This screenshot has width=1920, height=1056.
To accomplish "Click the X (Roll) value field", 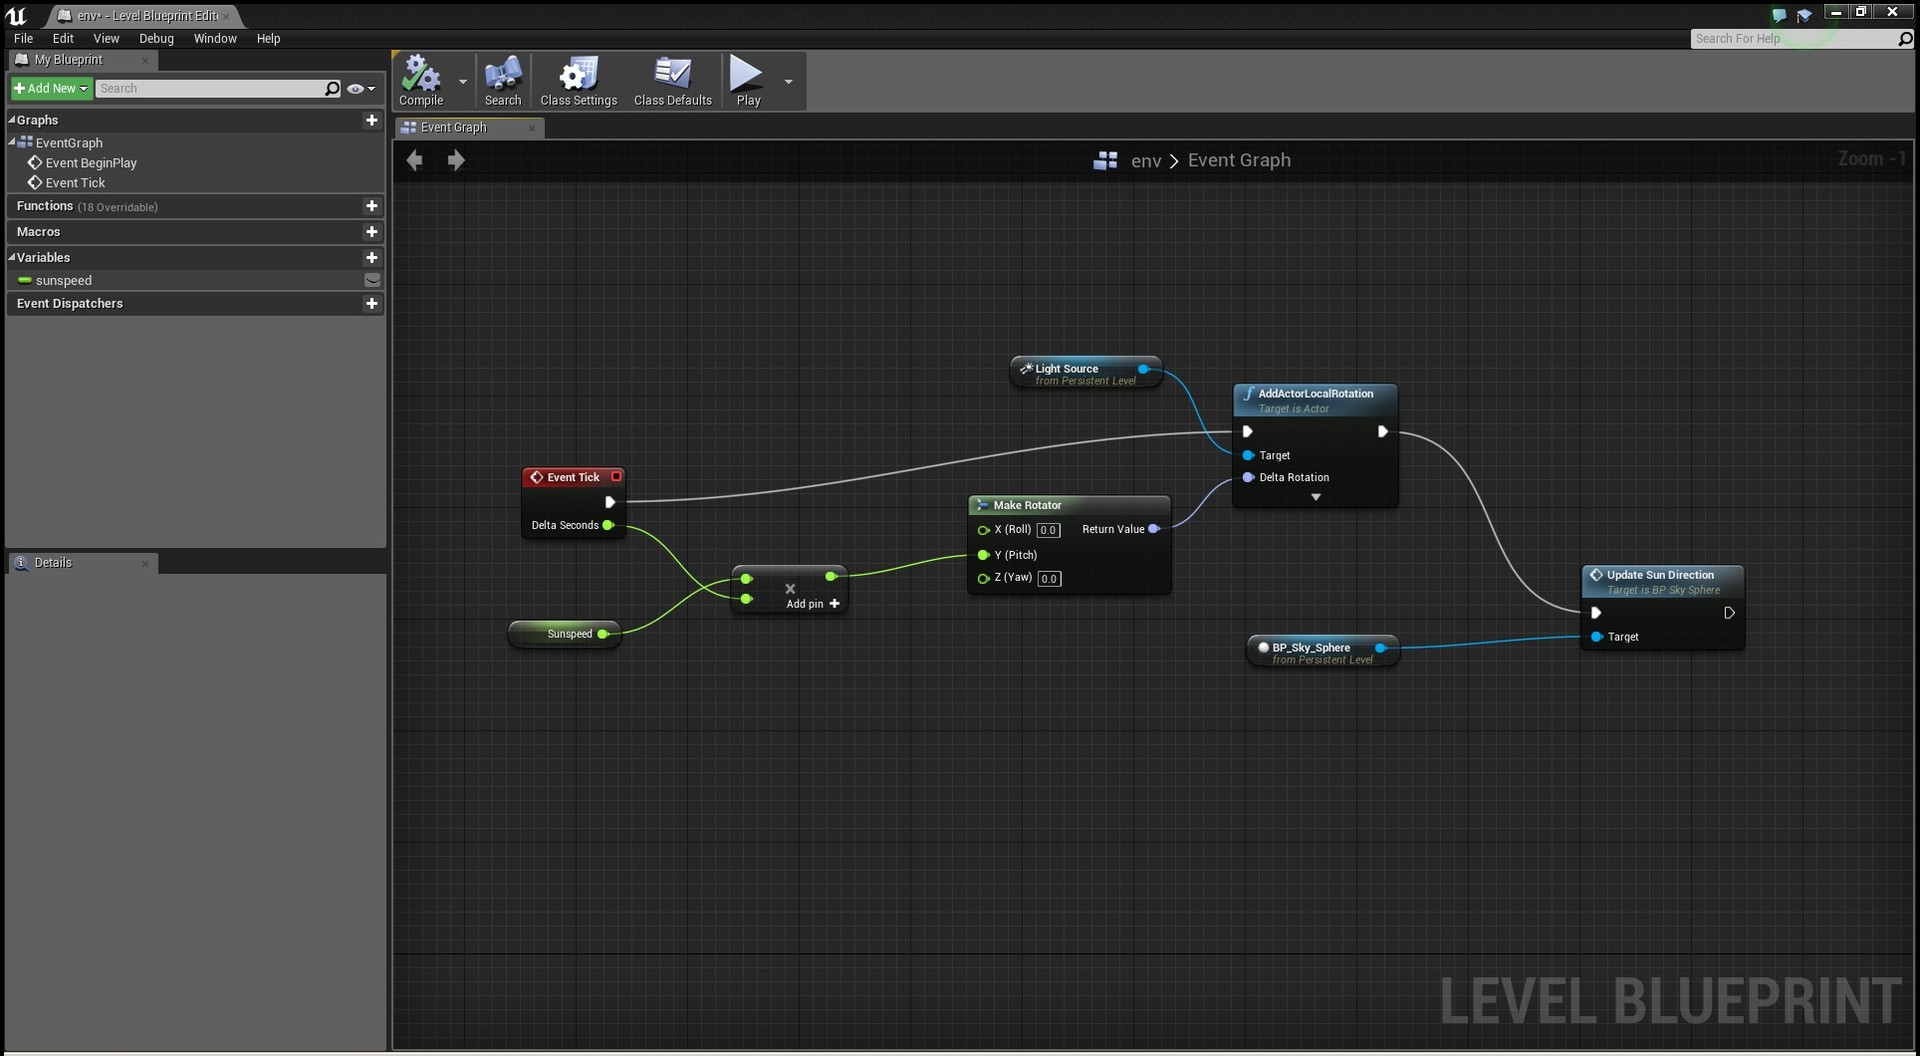I will click(x=1048, y=530).
